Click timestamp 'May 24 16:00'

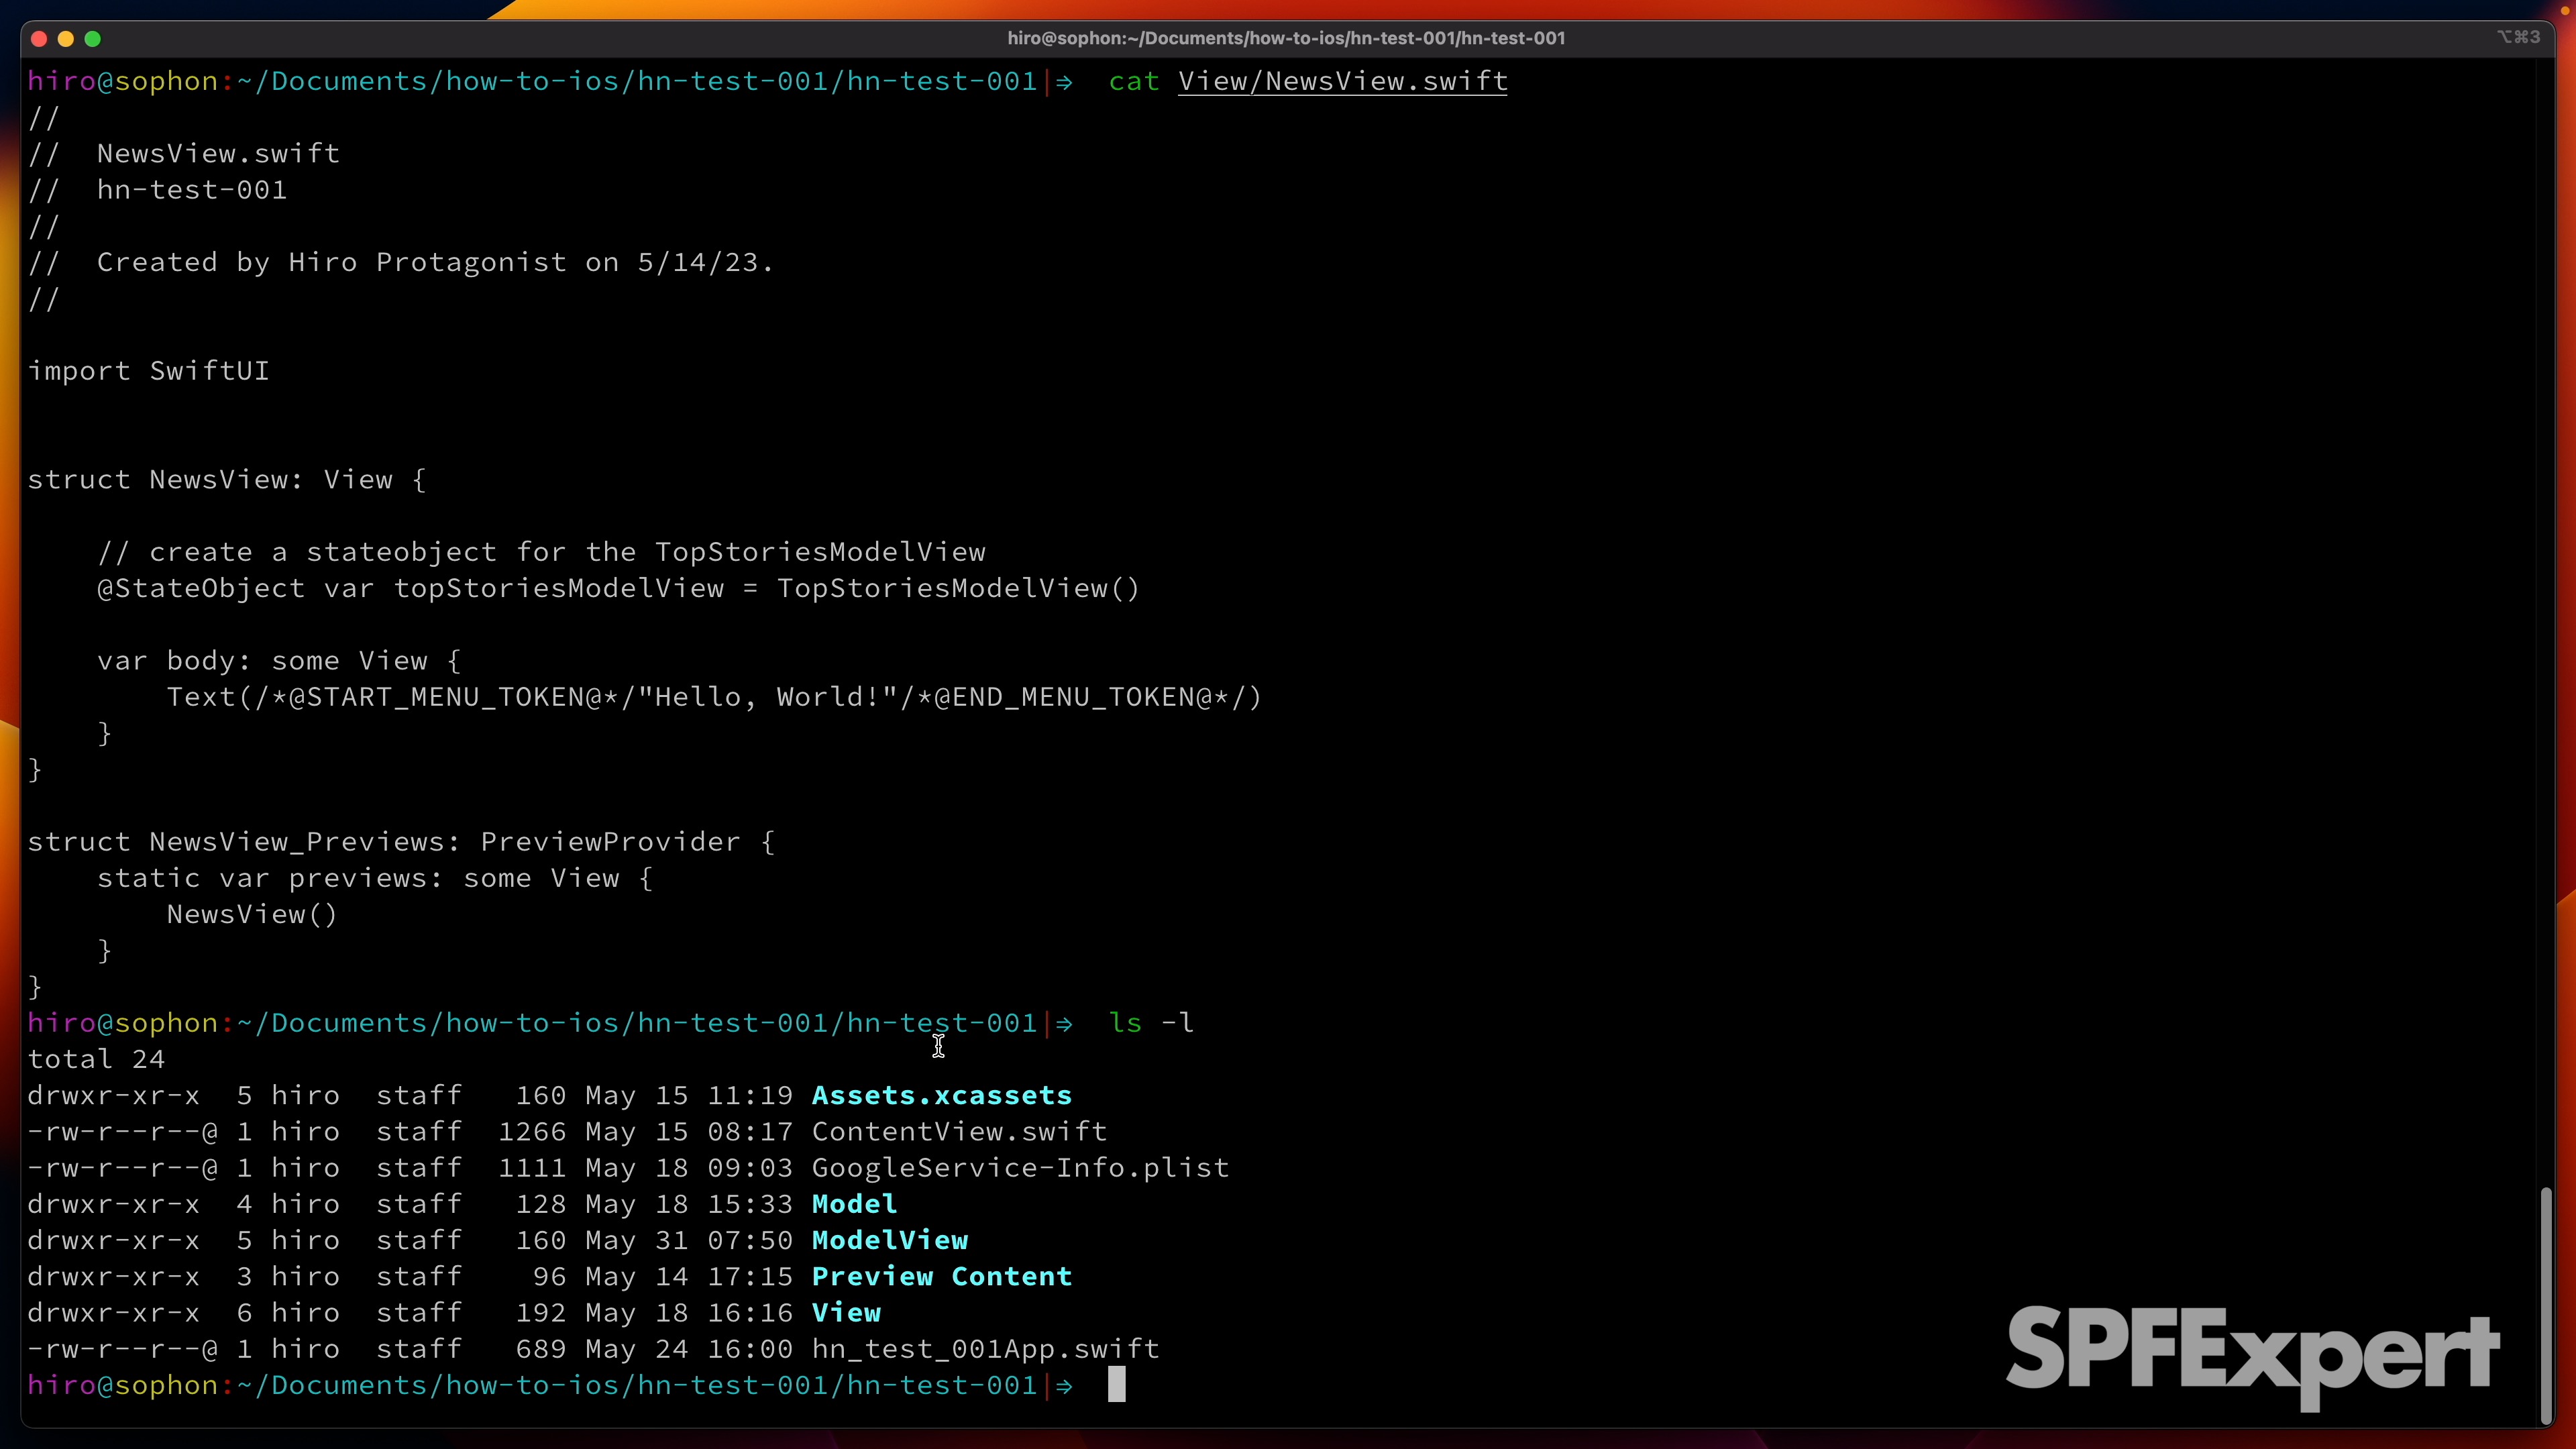tap(689, 1349)
